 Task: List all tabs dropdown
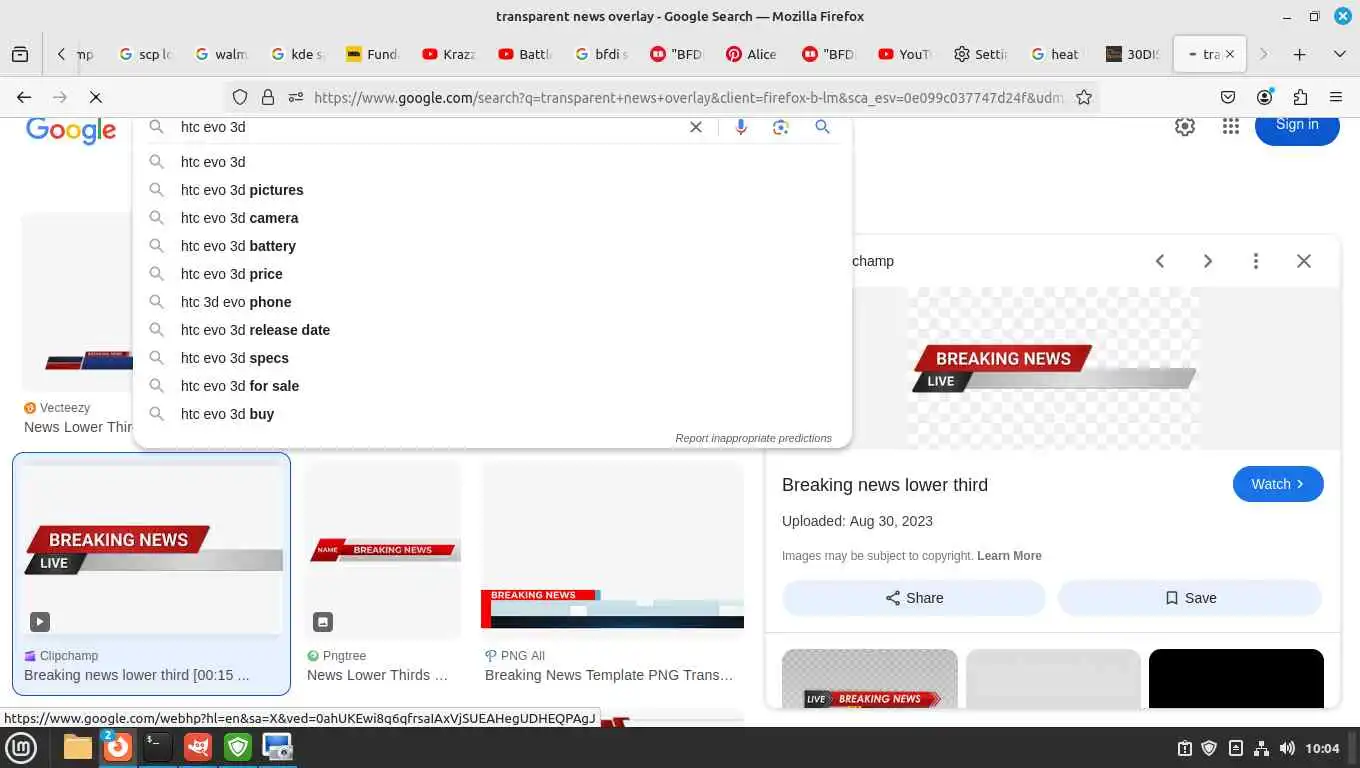click(1340, 54)
